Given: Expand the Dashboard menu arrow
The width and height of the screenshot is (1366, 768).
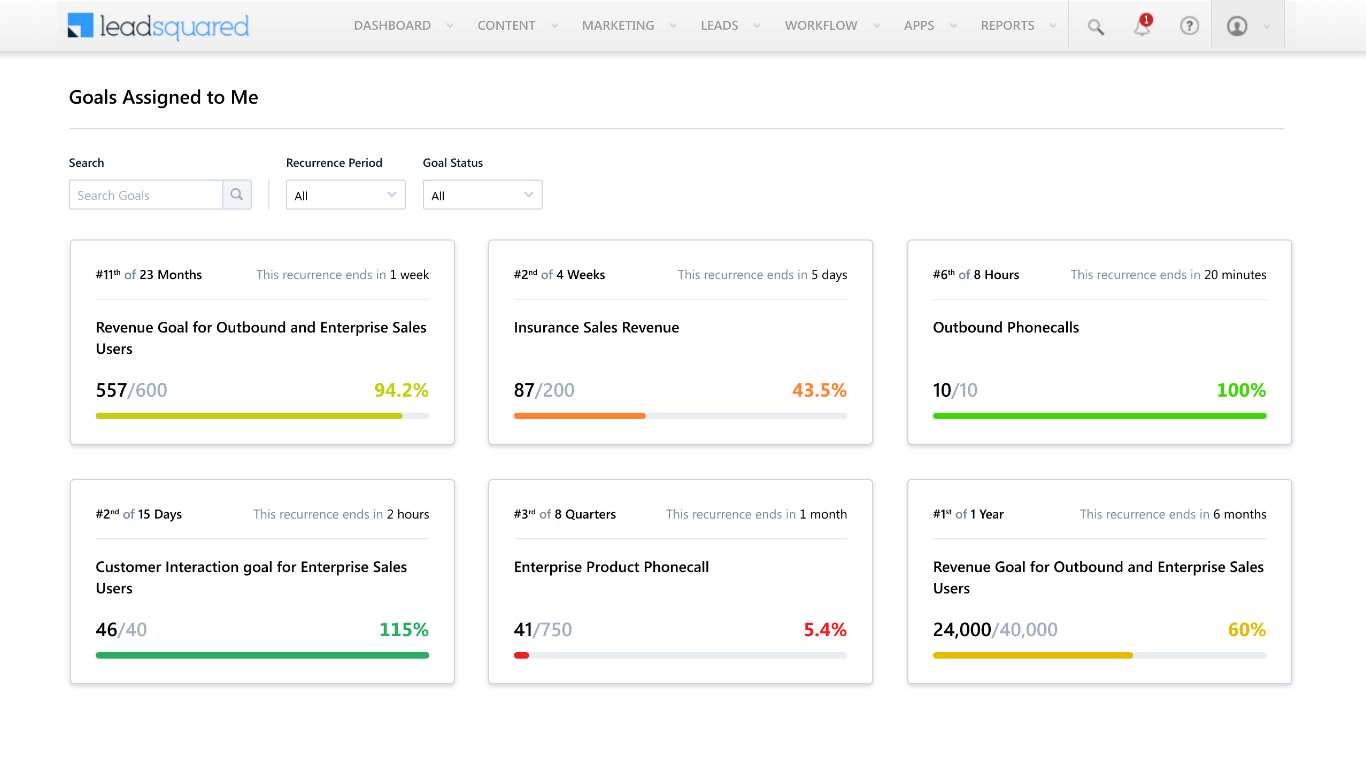Looking at the screenshot, I should (450, 27).
